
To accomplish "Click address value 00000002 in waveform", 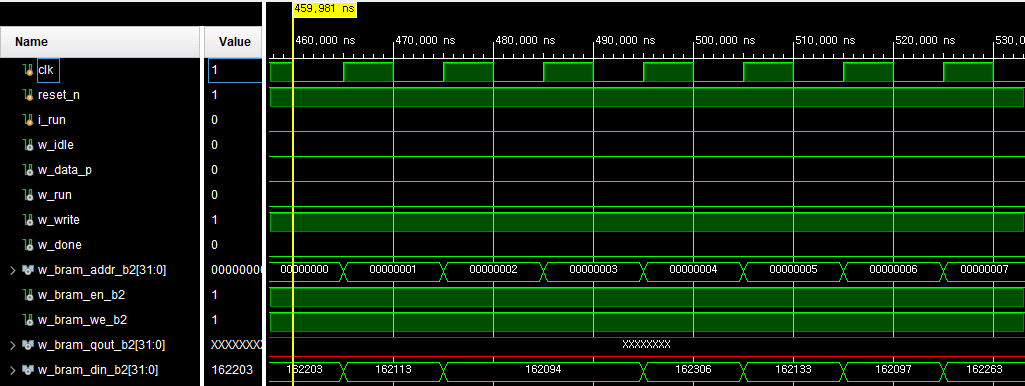I will click(493, 270).
